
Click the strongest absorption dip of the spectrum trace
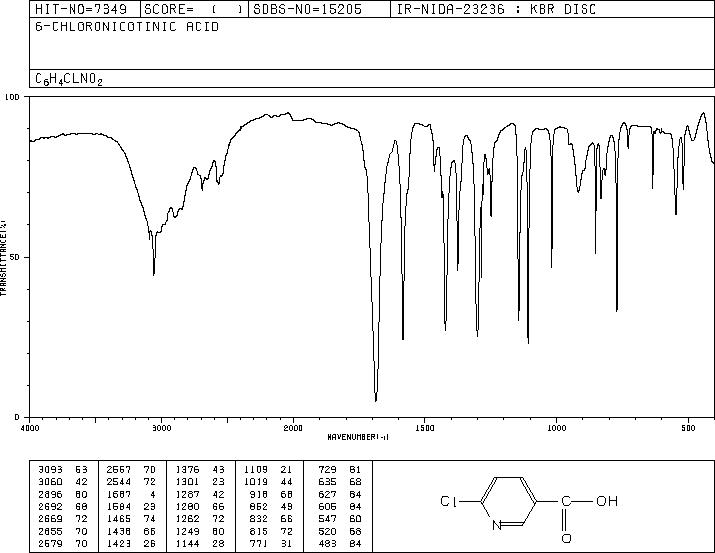376,399
